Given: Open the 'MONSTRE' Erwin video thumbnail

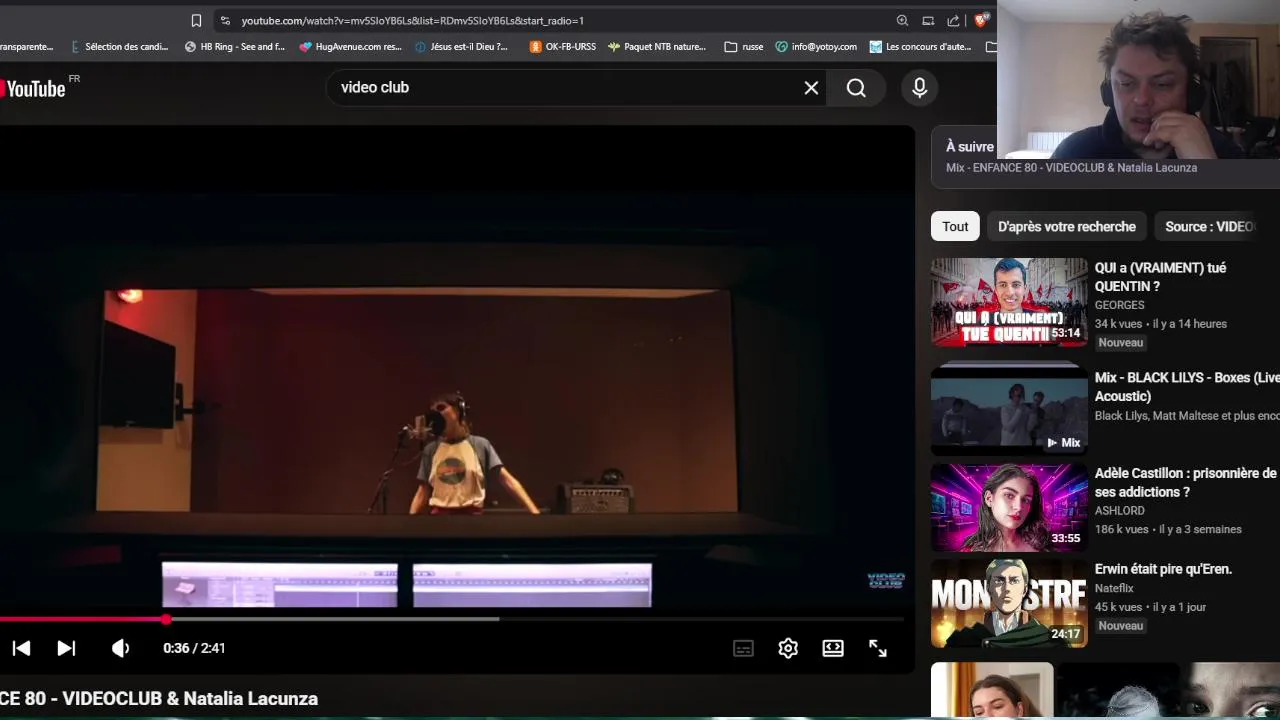Looking at the screenshot, I should [x=1009, y=603].
